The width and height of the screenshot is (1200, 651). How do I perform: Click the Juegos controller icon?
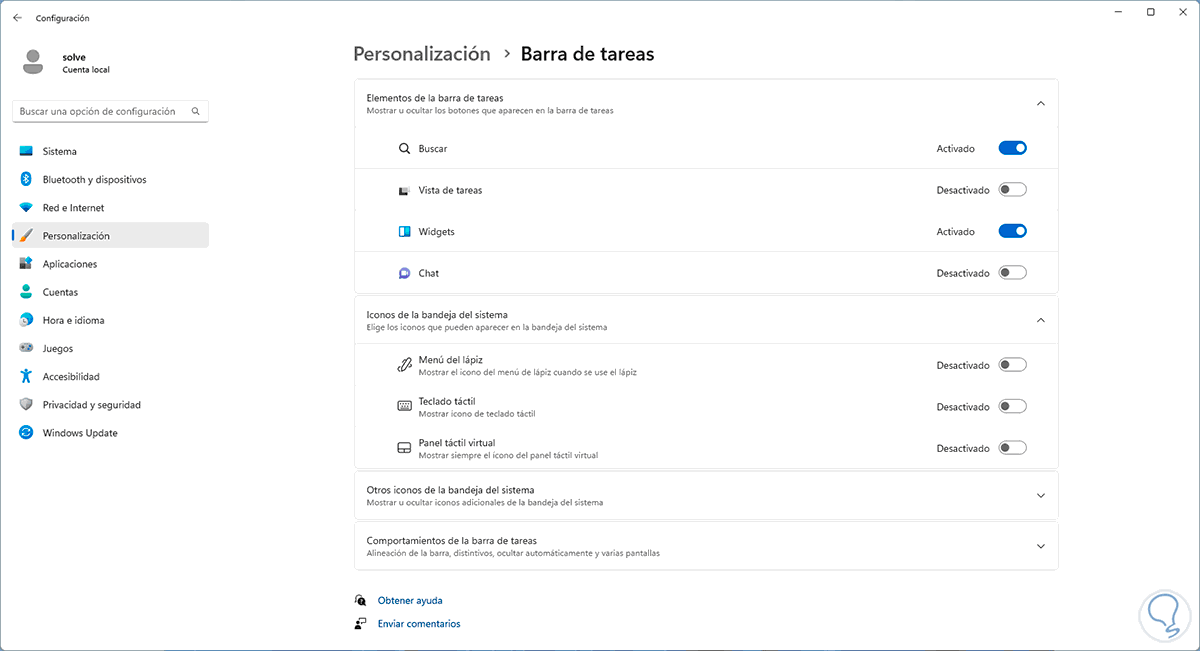(25, 349)
